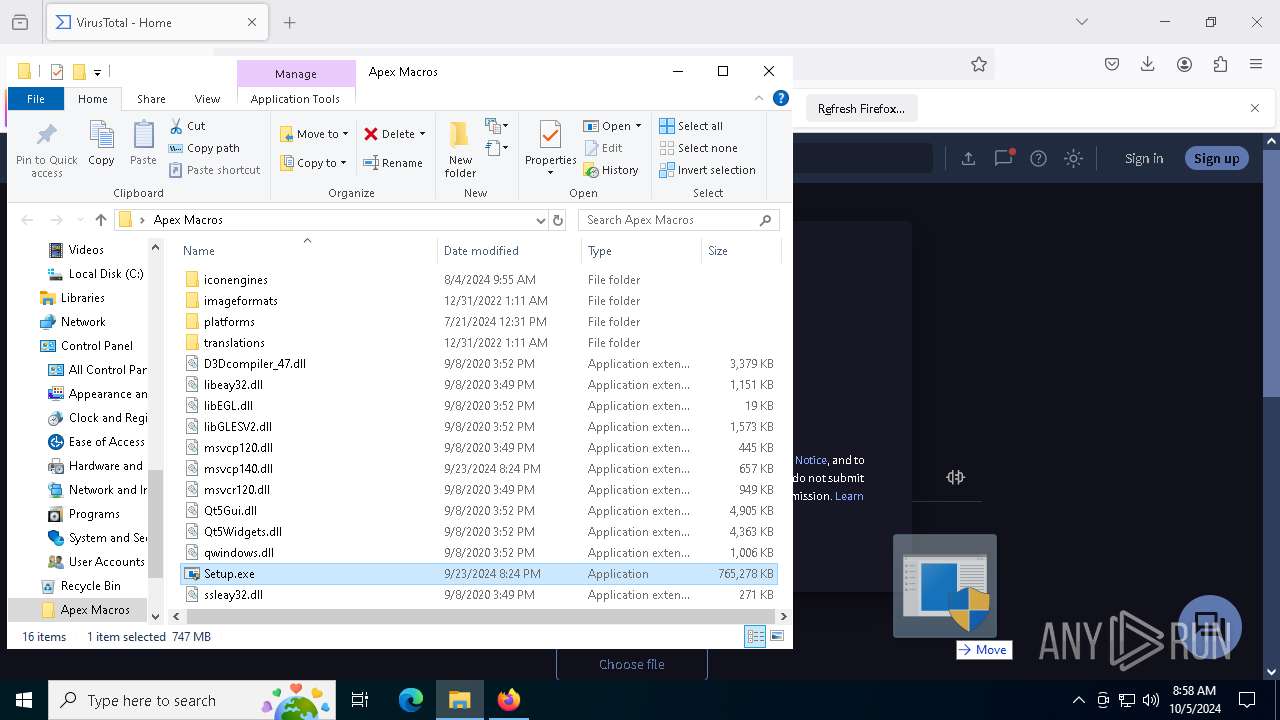Collapse the ribbon with chevron
Screen dimensions: 1280x720
point(759,98)
